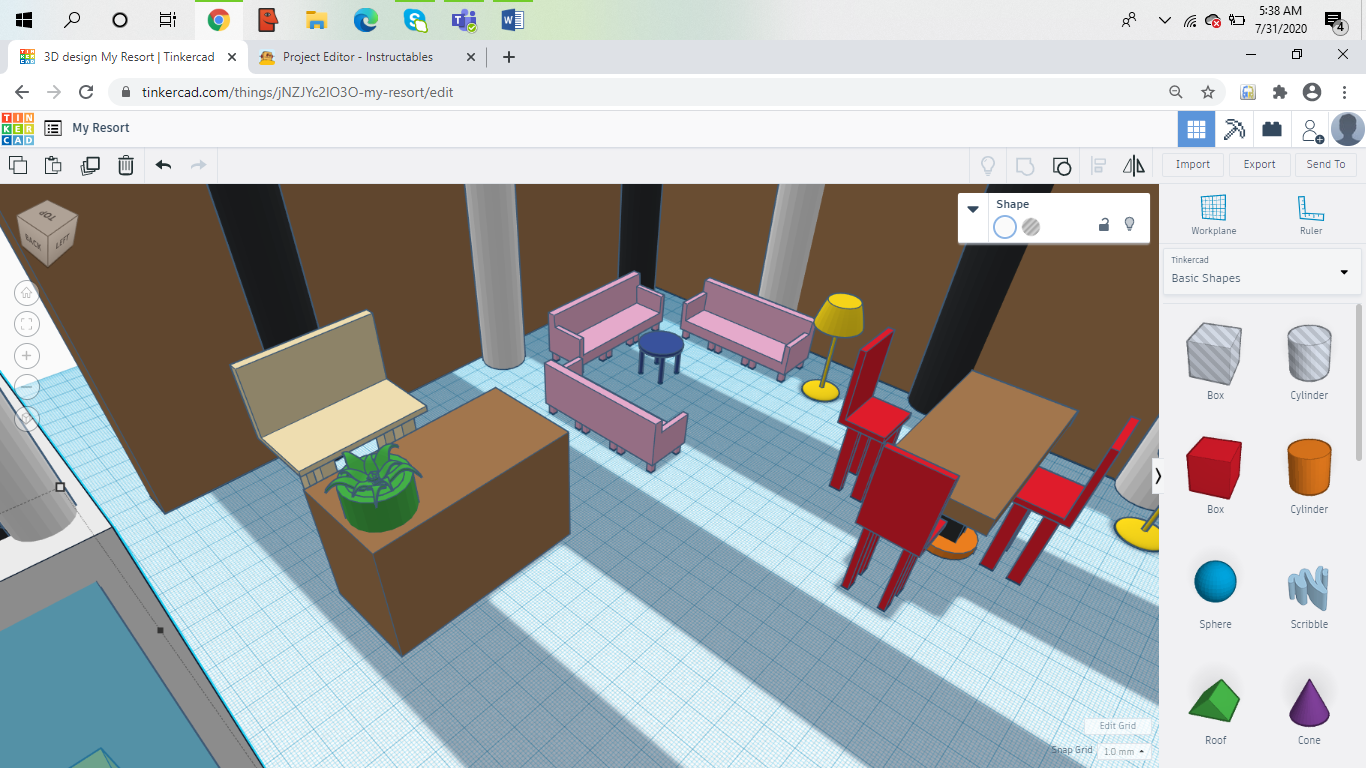Click the Align tool icon
The width and height of the screenshot is (1366, 768).
pyautogui.click(x=1098, y=165)
